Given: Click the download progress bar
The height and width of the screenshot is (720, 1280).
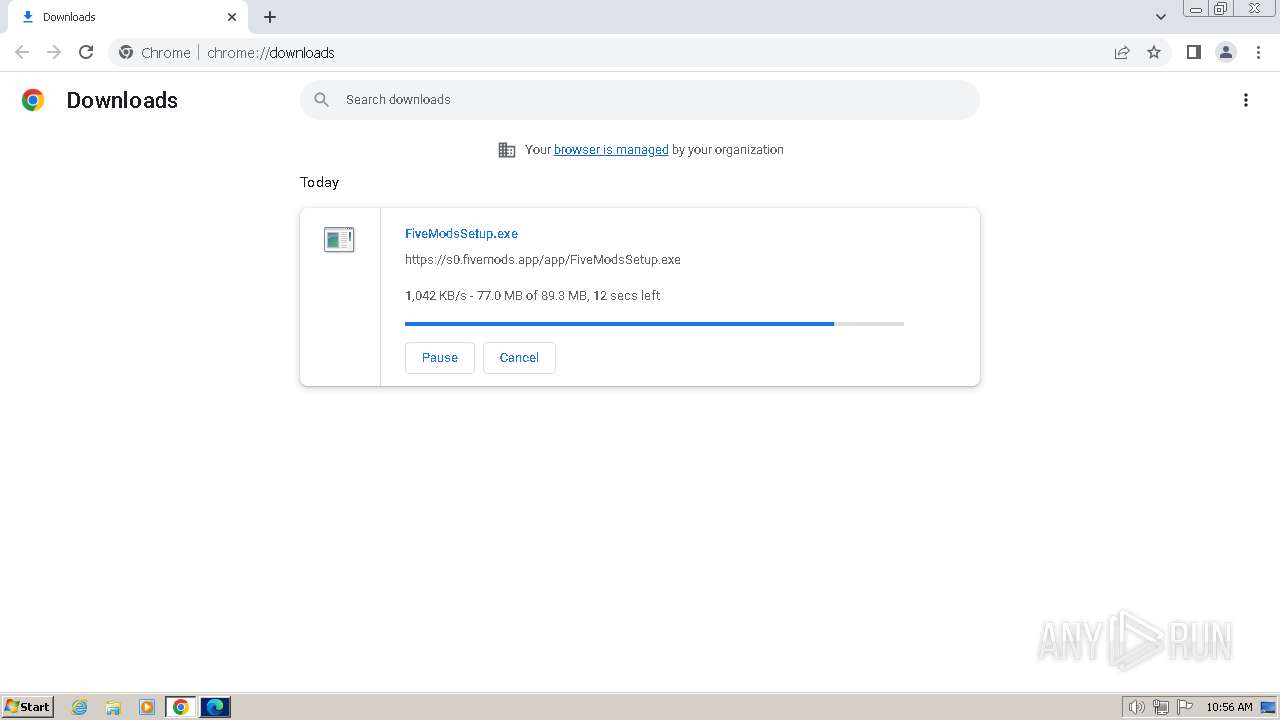Looking at the screenshot, I should coord(654,324).
